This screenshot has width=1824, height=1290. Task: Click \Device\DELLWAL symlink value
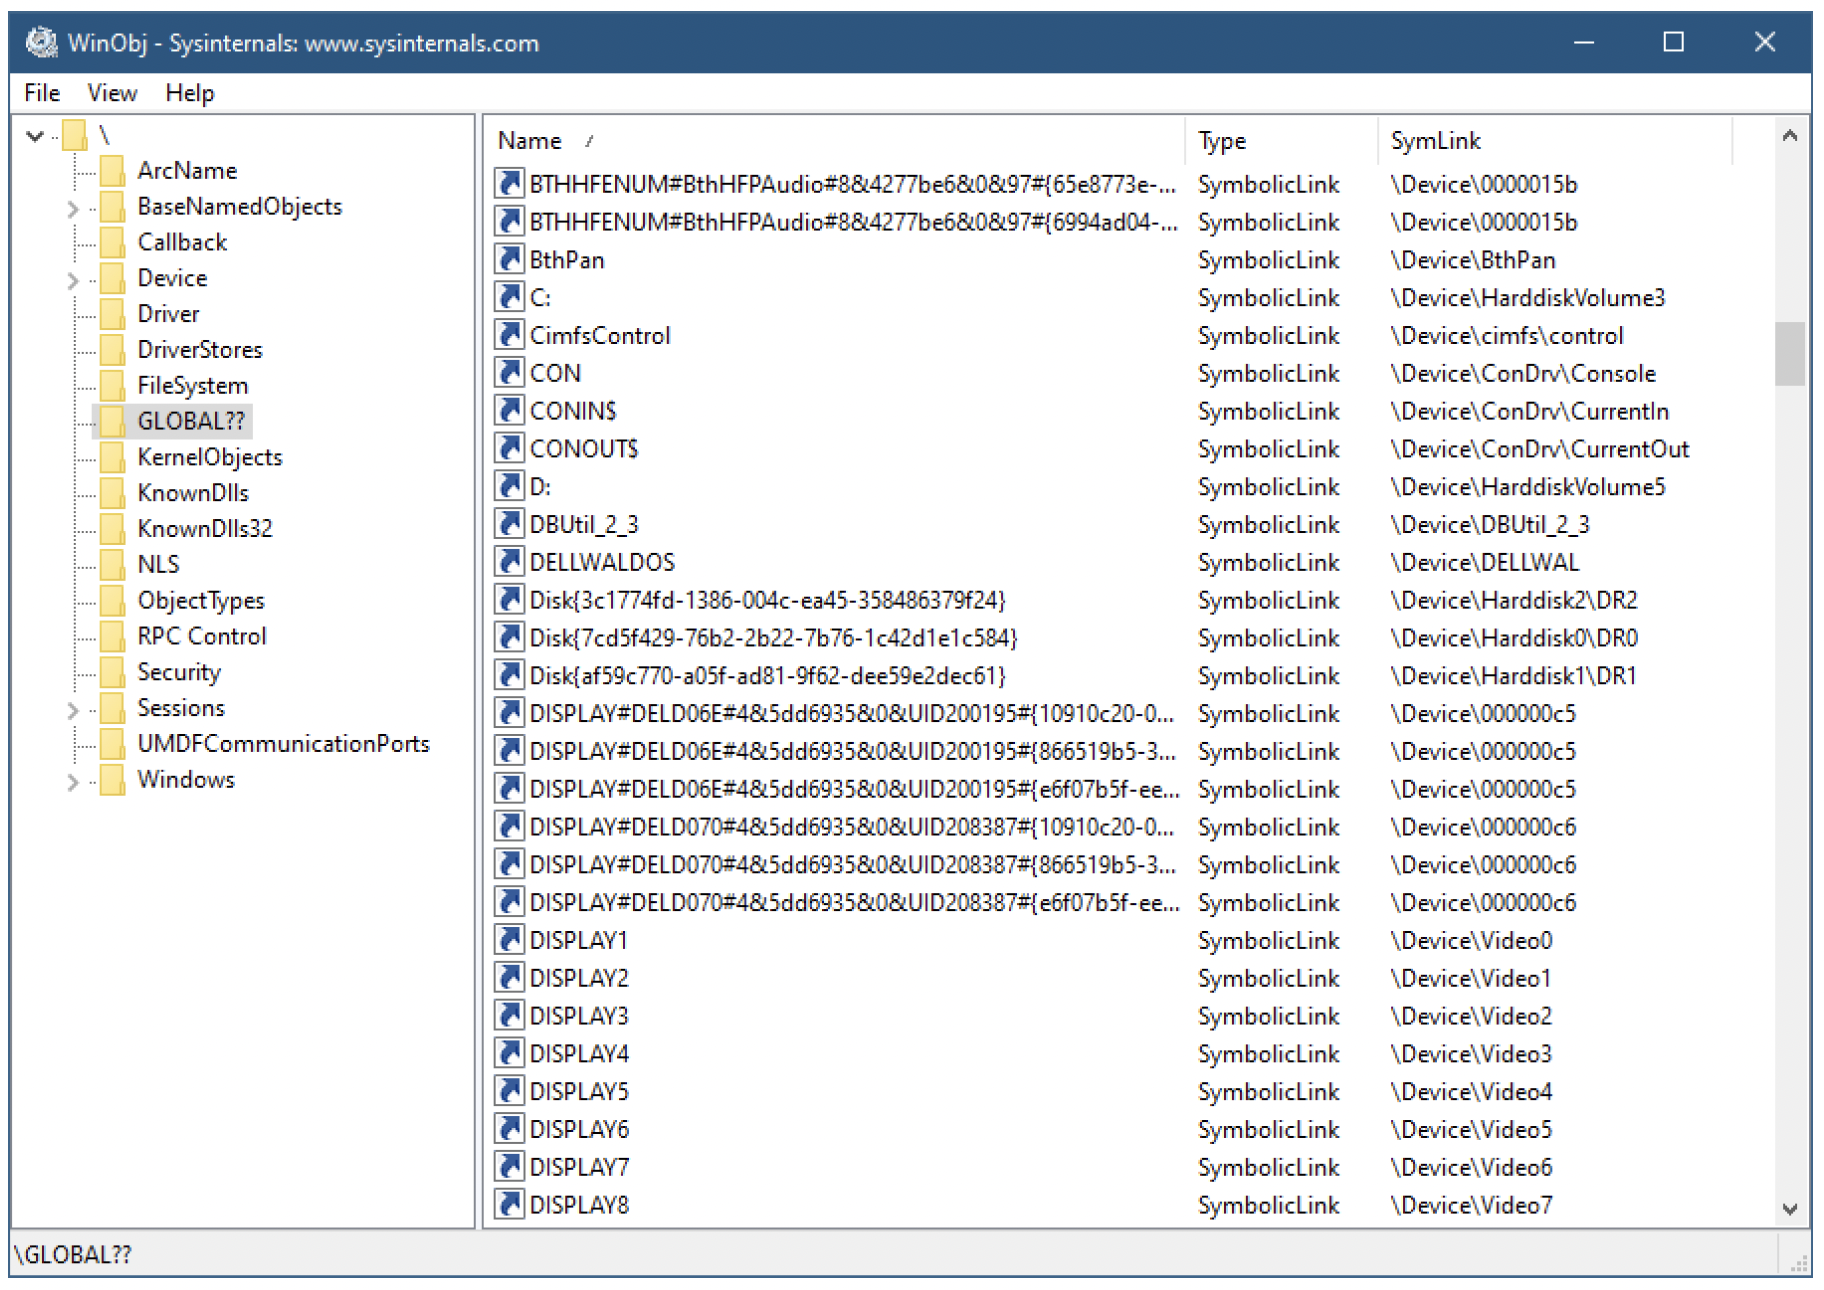1485,562
